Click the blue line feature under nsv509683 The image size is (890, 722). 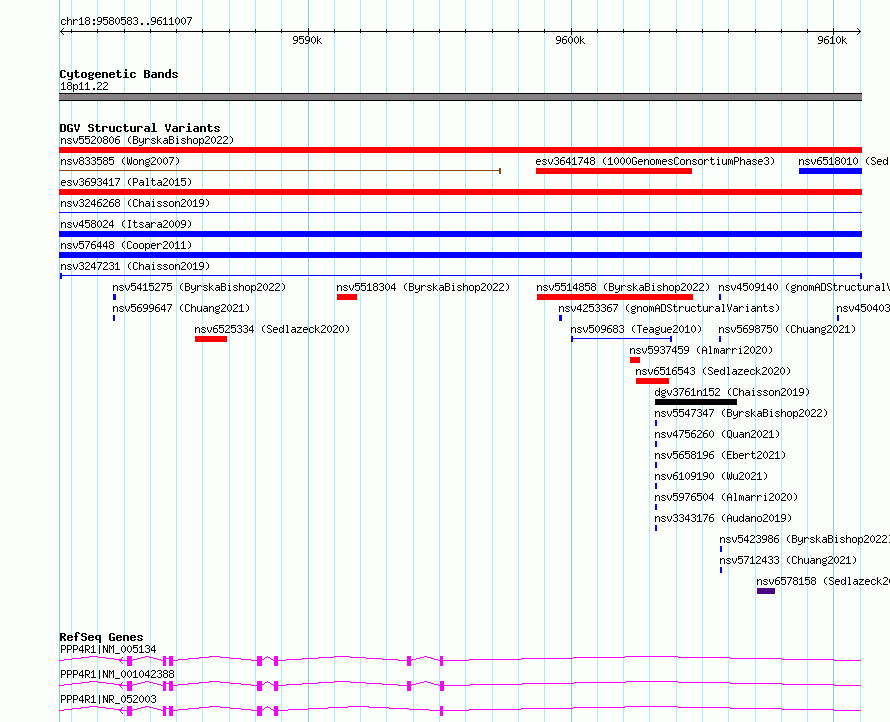(622, 339)
